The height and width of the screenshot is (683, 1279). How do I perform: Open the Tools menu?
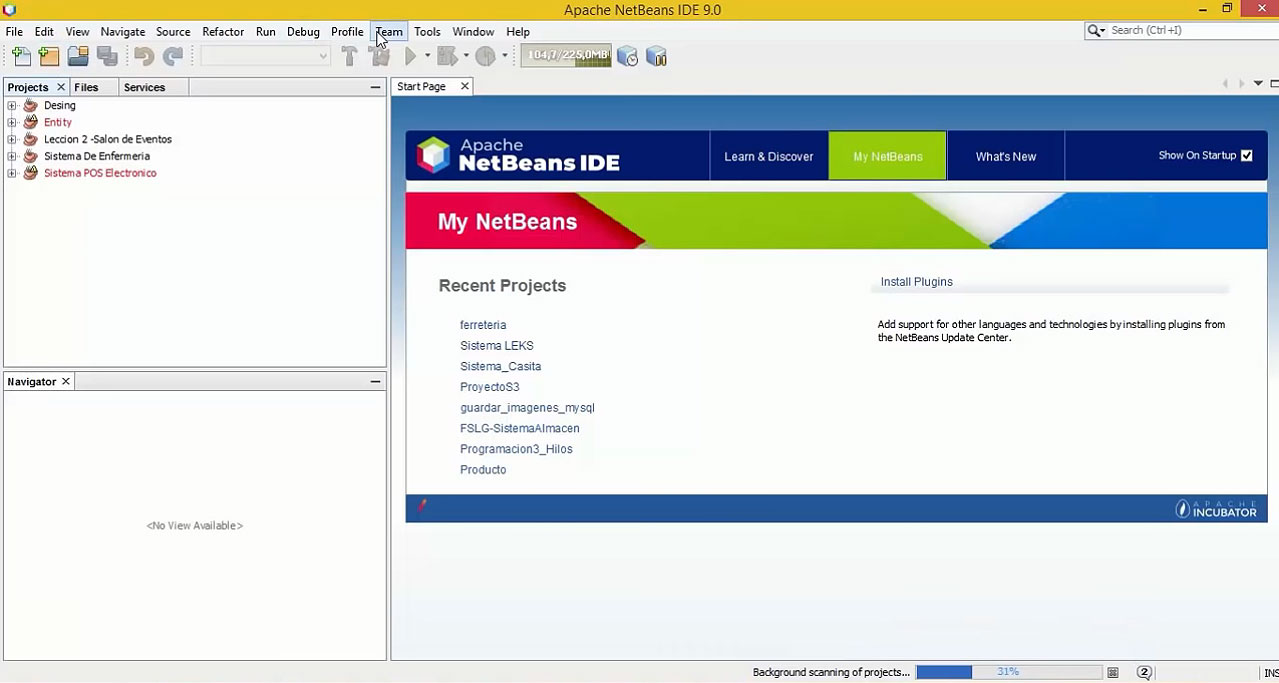point(427,32)
